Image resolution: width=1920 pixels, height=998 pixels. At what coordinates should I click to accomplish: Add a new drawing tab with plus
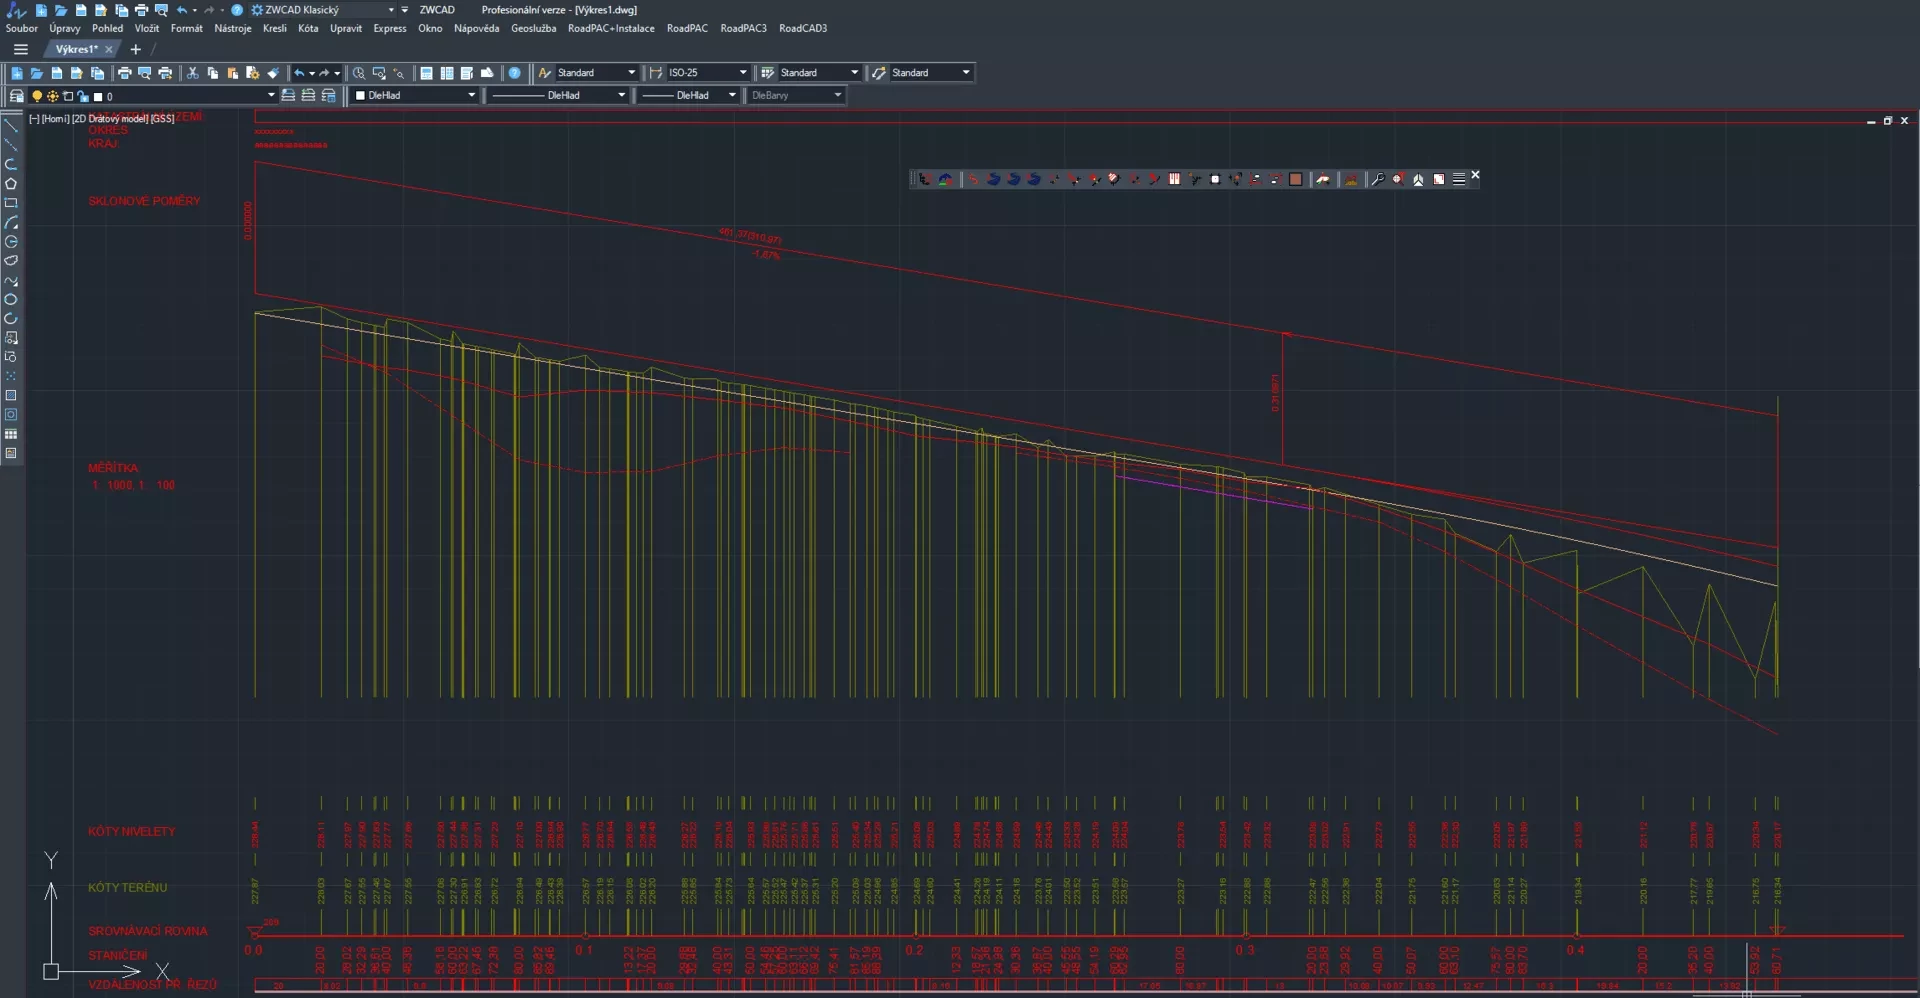pyautogui.click(x=136, y=49)
